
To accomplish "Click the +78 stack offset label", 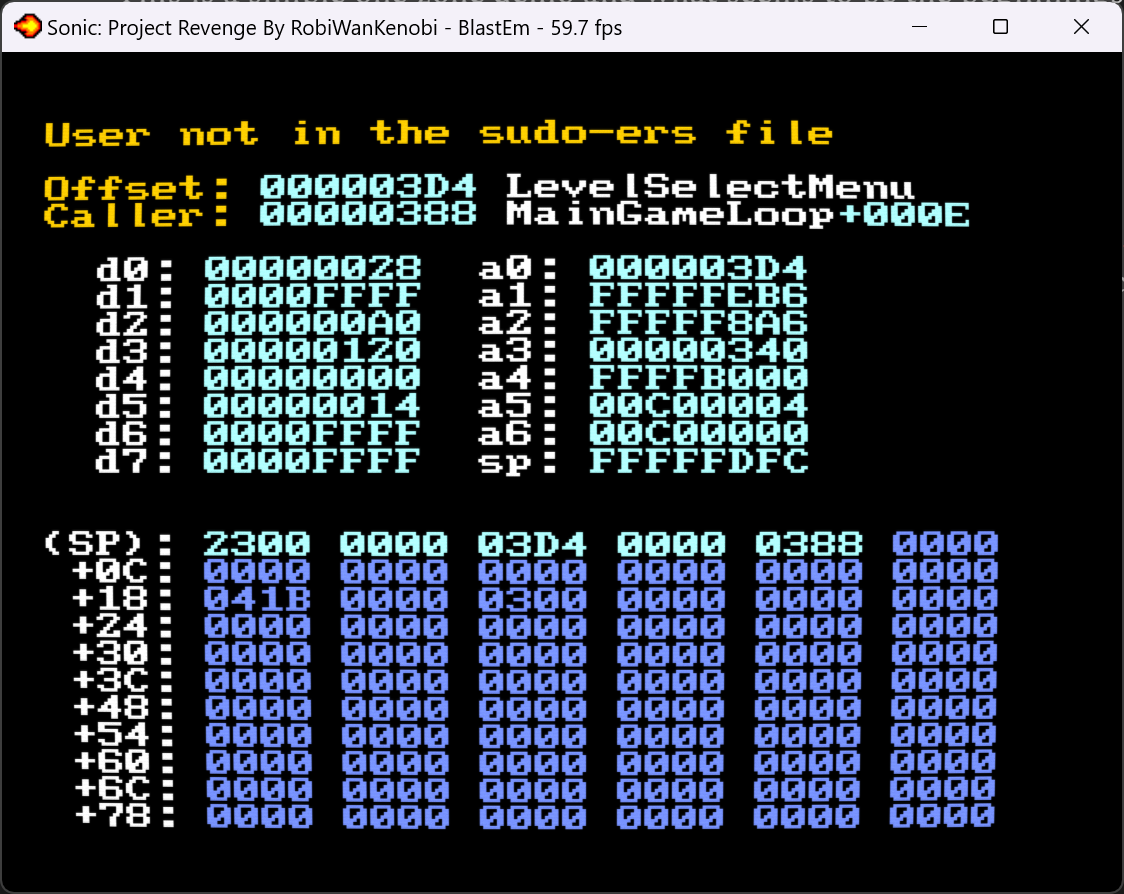I will pos(112,816).
